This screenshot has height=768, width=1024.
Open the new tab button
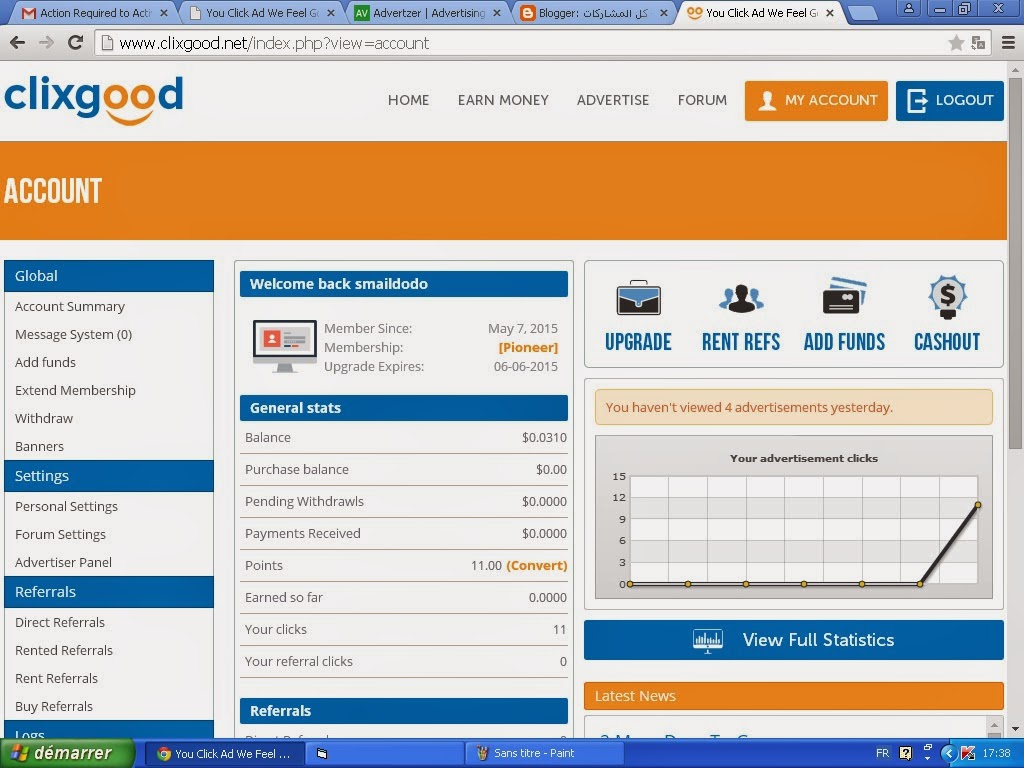(863, 13)
